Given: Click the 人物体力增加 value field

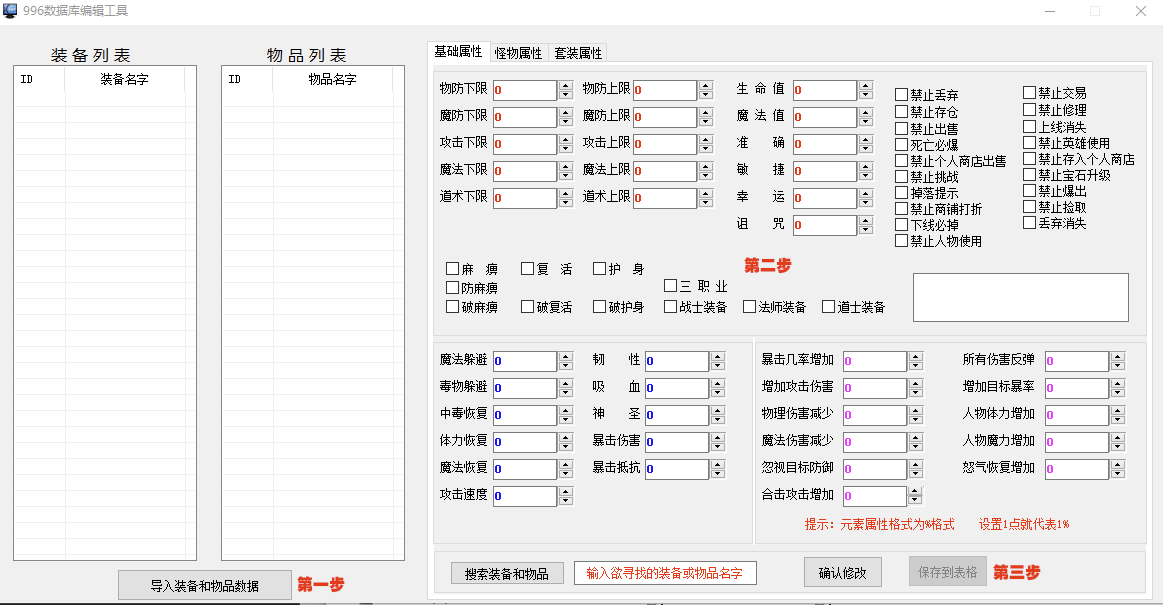Looking at the screenshot, I should [1077, 415].
